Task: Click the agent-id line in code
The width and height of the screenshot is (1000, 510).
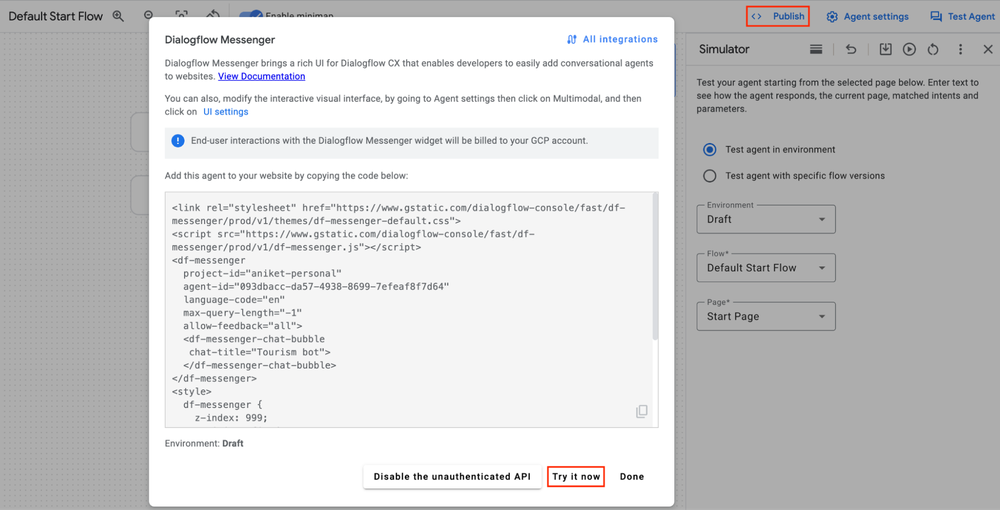Action: point(316,286)
